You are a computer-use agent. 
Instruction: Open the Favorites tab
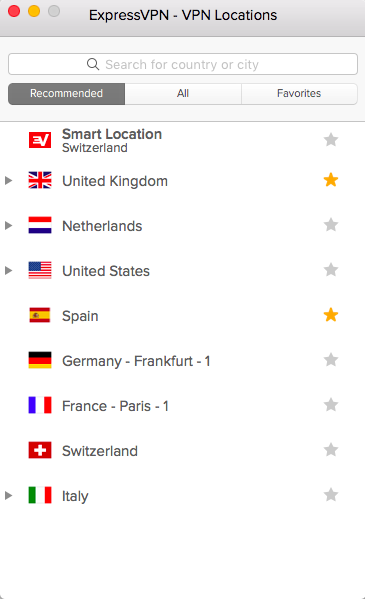[299, 94]
